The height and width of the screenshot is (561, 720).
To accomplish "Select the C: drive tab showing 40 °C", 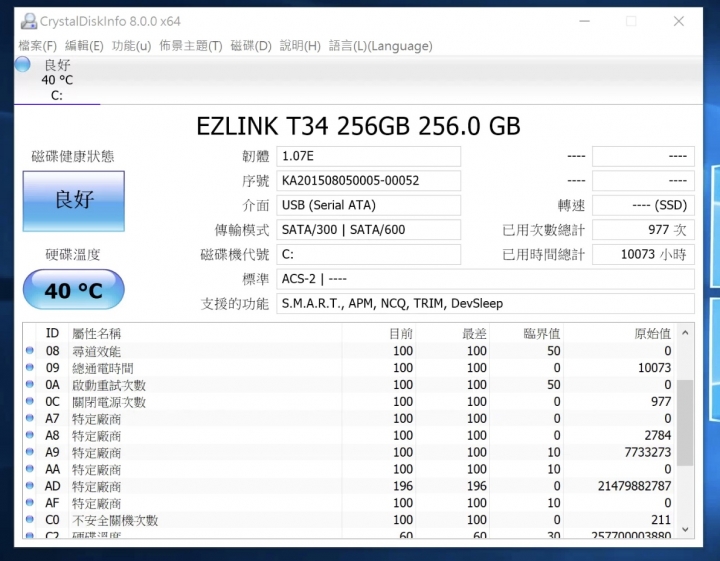I will click(57, 80).
